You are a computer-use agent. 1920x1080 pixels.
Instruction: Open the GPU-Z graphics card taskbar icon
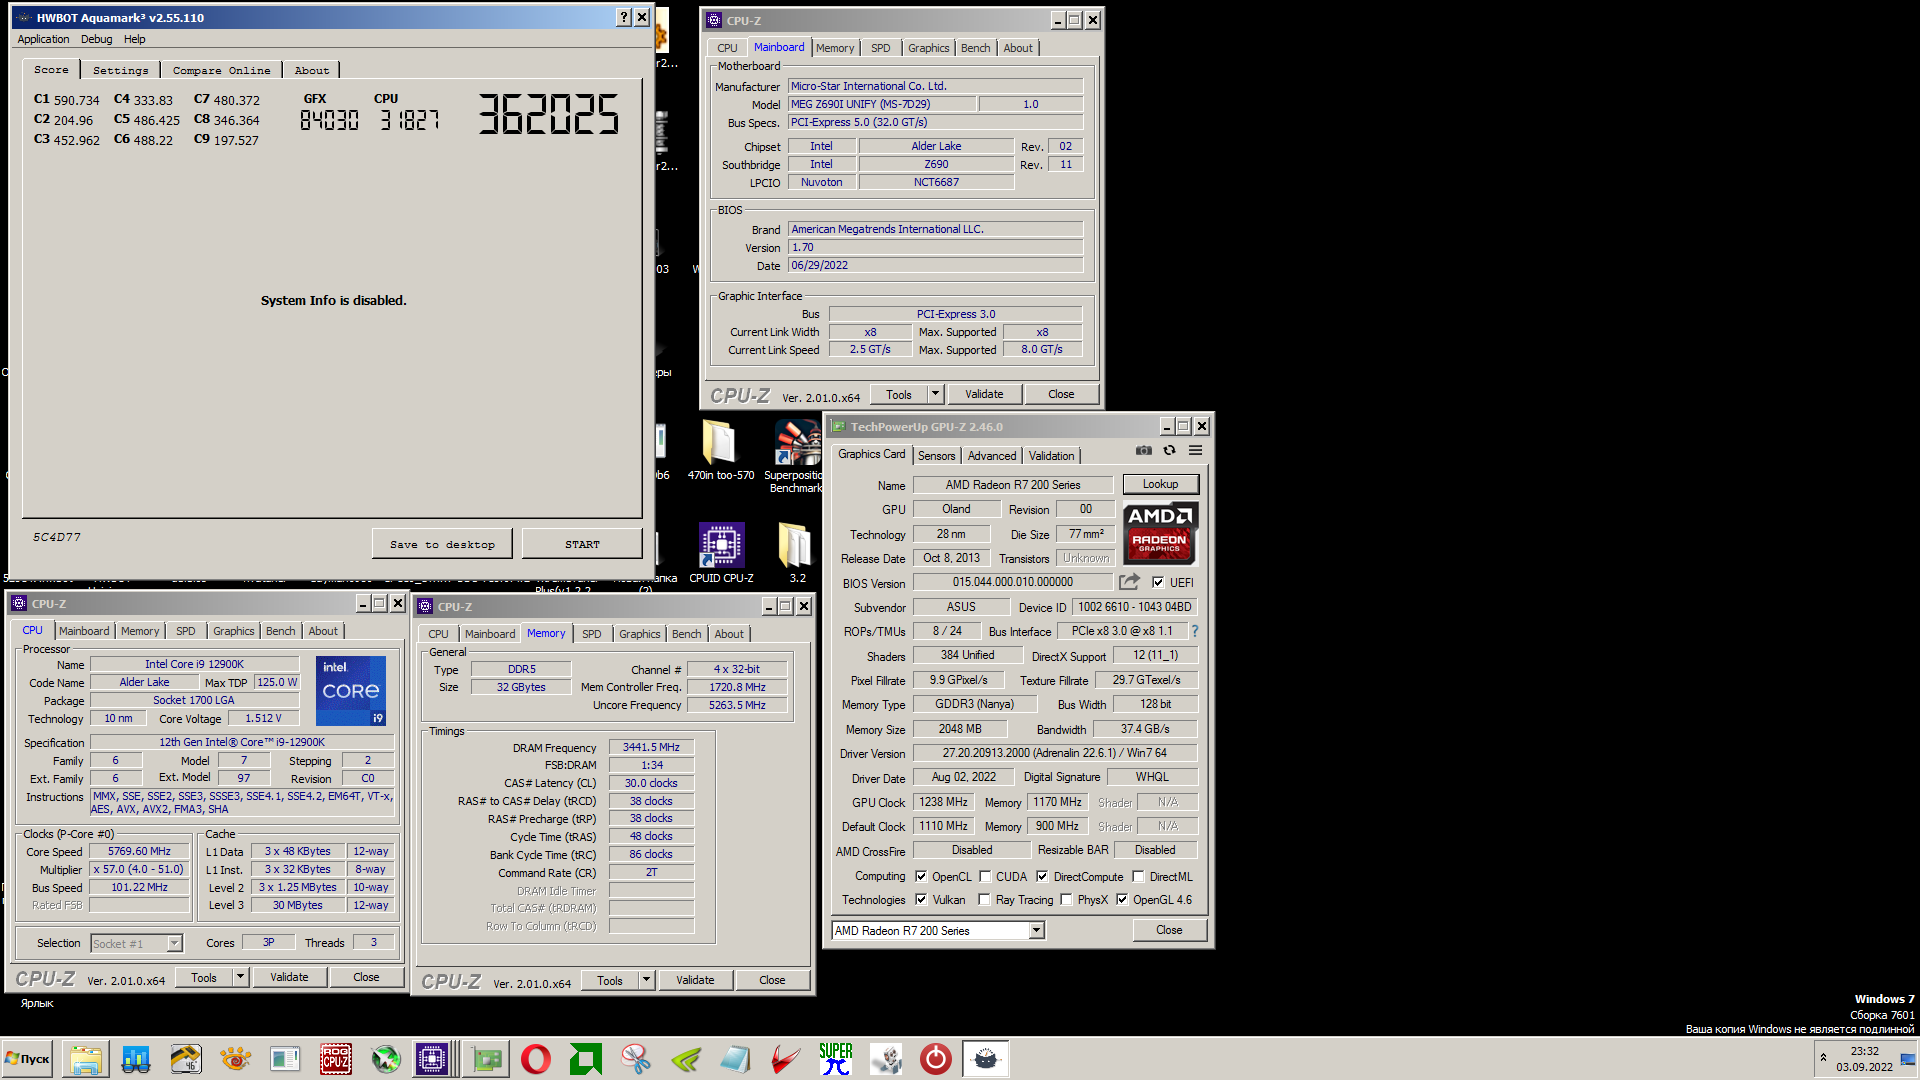tap(487, 1059)
